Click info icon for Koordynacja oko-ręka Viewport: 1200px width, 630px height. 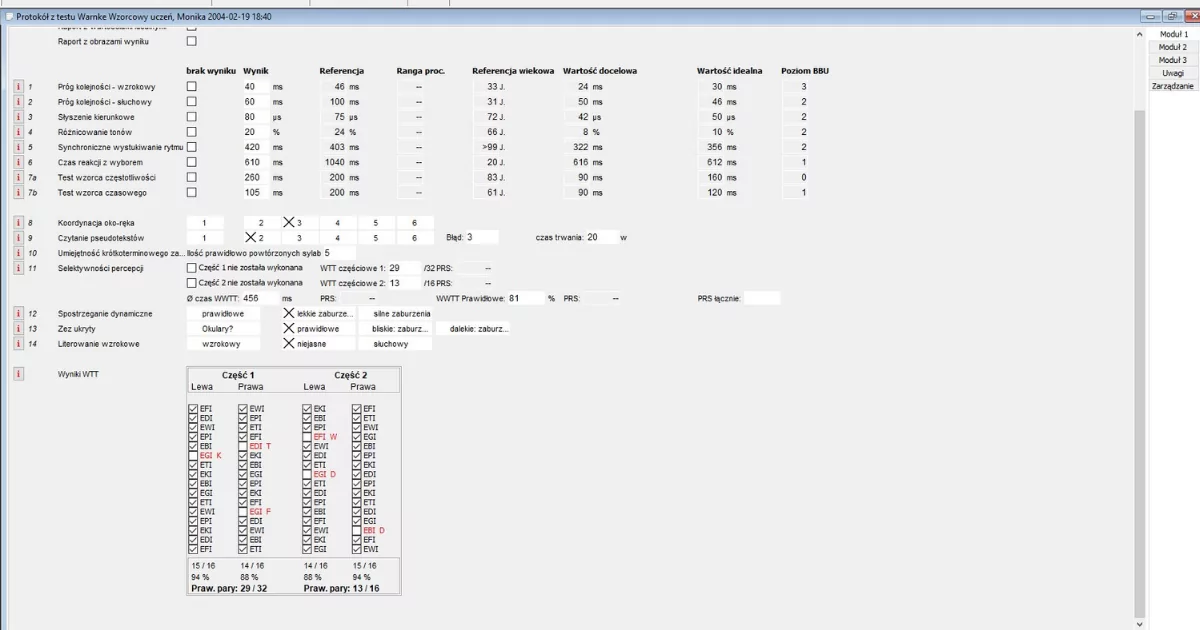click(17, 223)
